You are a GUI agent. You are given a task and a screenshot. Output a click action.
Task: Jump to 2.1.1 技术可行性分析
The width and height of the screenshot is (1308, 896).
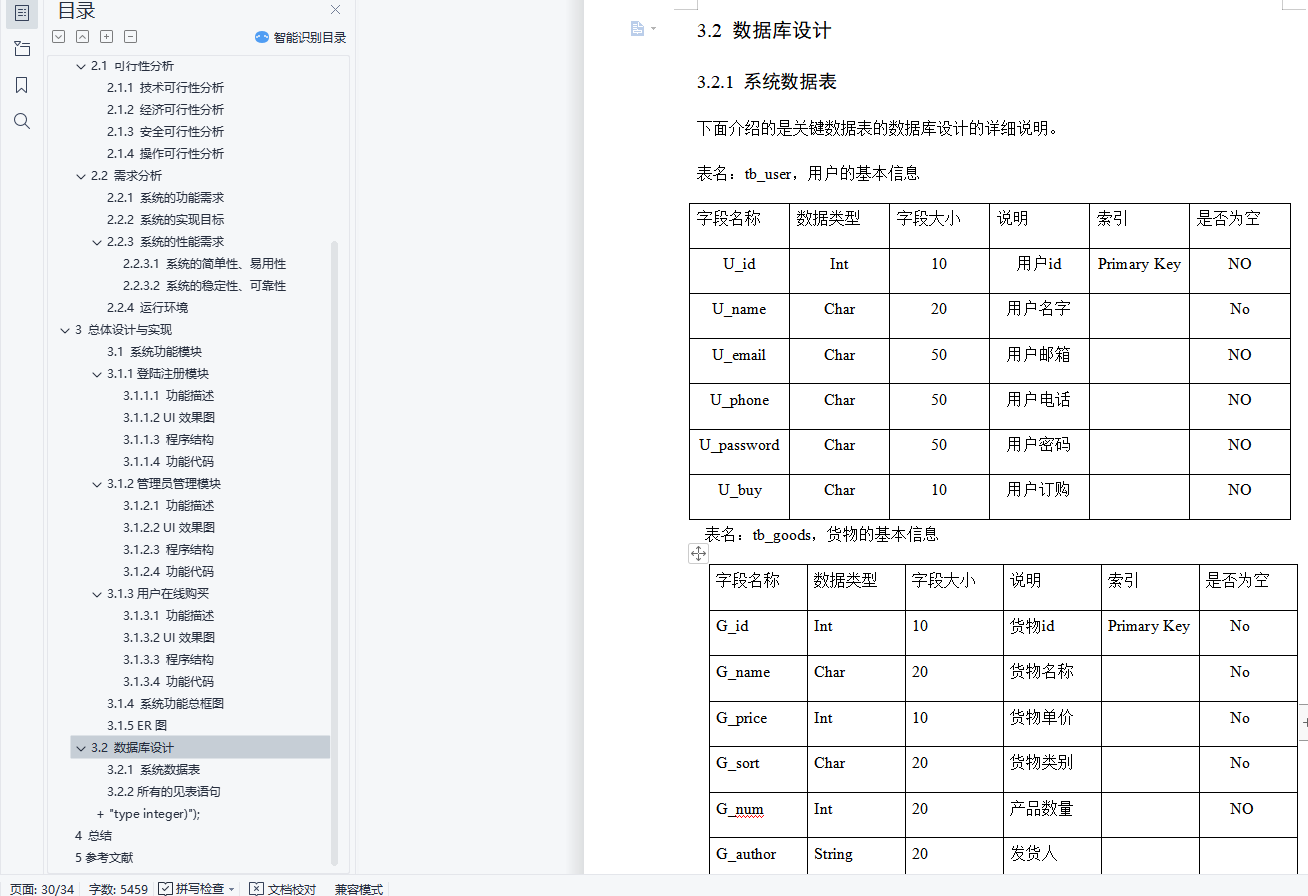[165, 88]
